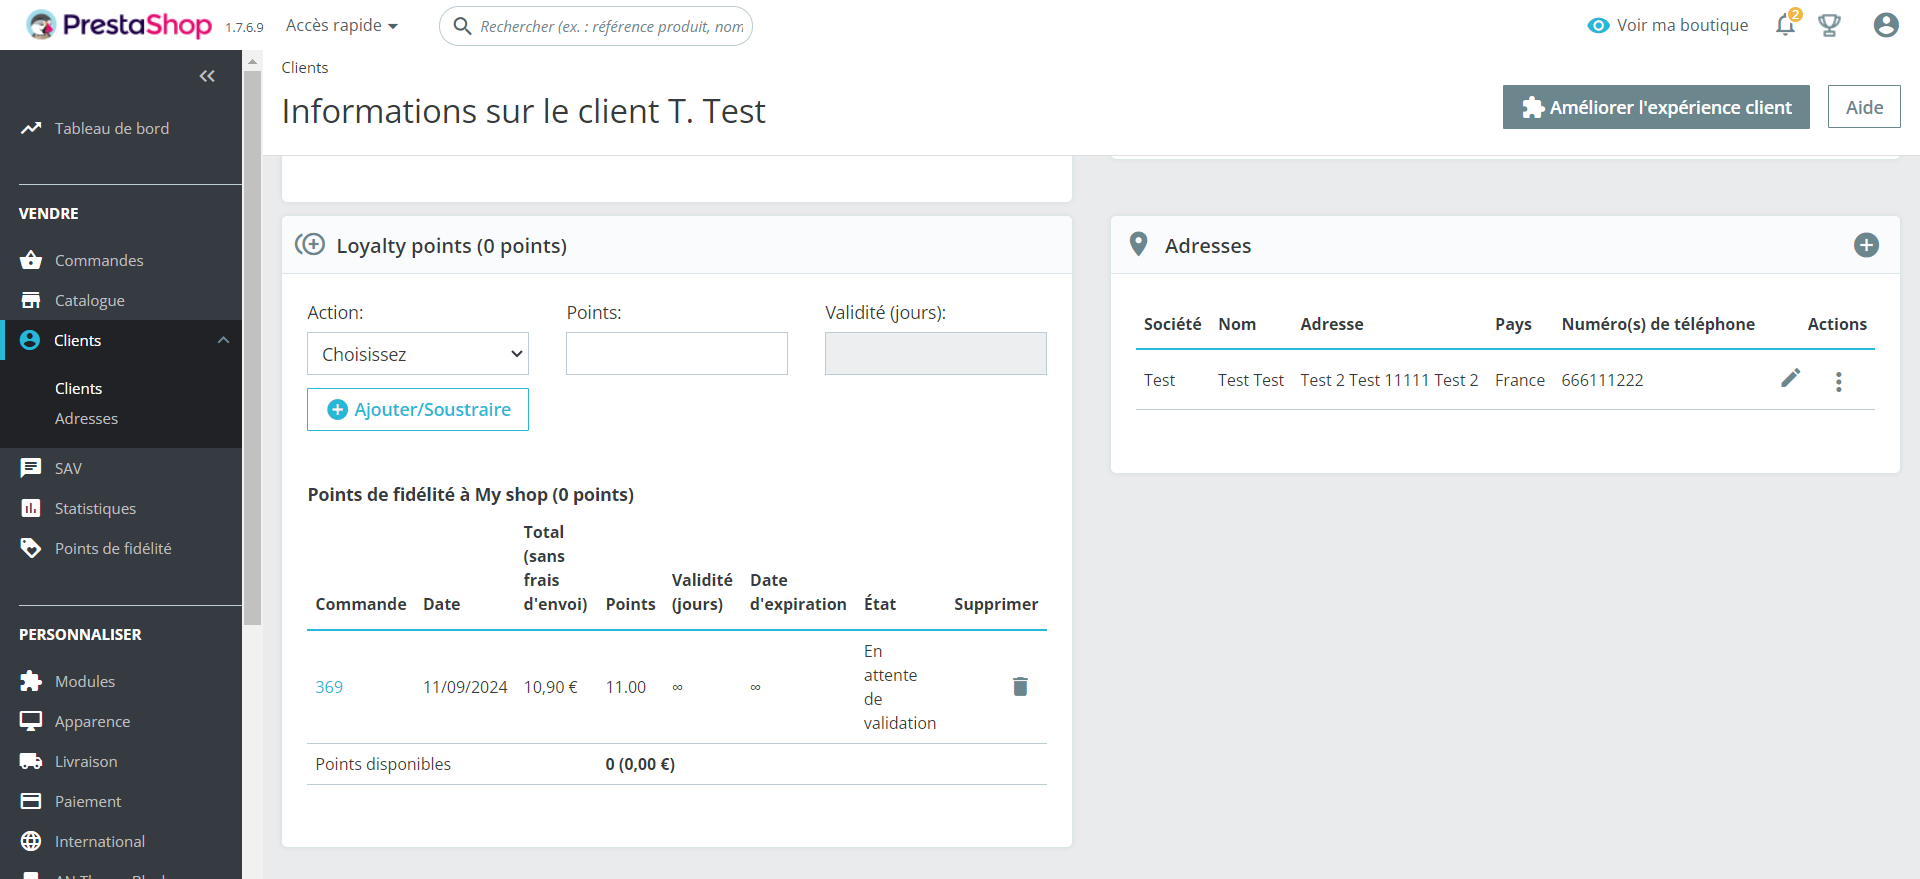Open the employee profile avatar
Screen dimensions: 1920x879
(x=1885, y=25)
